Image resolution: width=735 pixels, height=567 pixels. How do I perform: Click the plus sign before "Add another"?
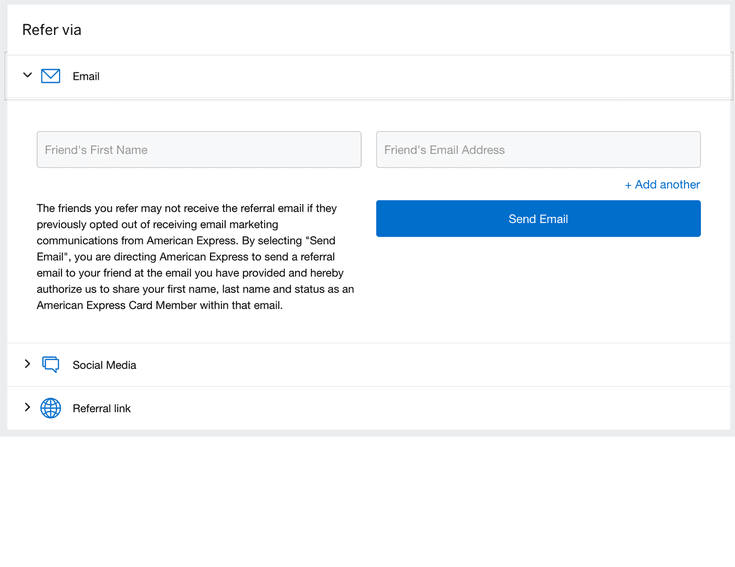(629, 185)
